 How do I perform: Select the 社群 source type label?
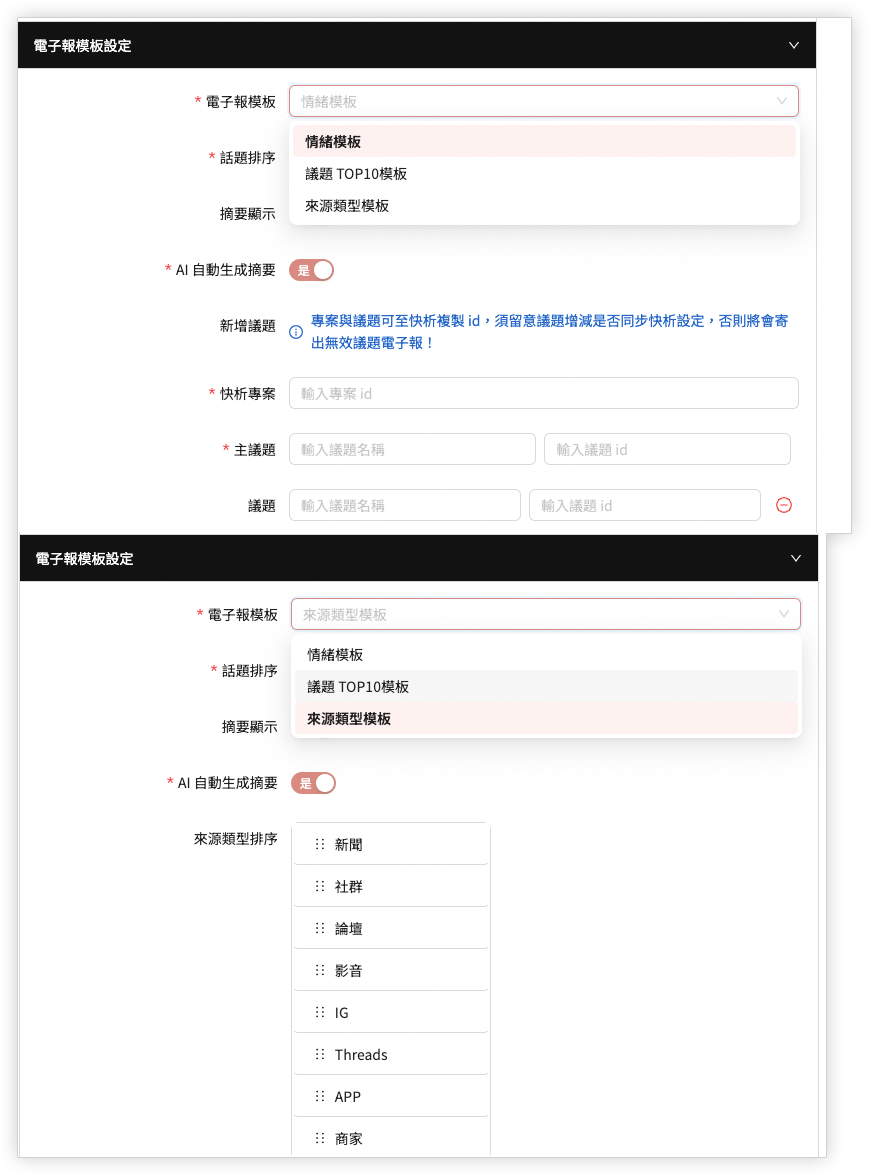point(348,886)
